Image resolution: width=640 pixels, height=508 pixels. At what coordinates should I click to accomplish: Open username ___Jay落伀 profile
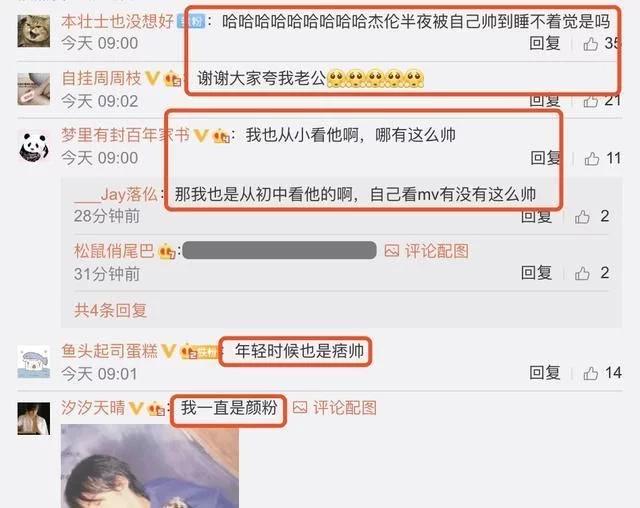point(116,195)
